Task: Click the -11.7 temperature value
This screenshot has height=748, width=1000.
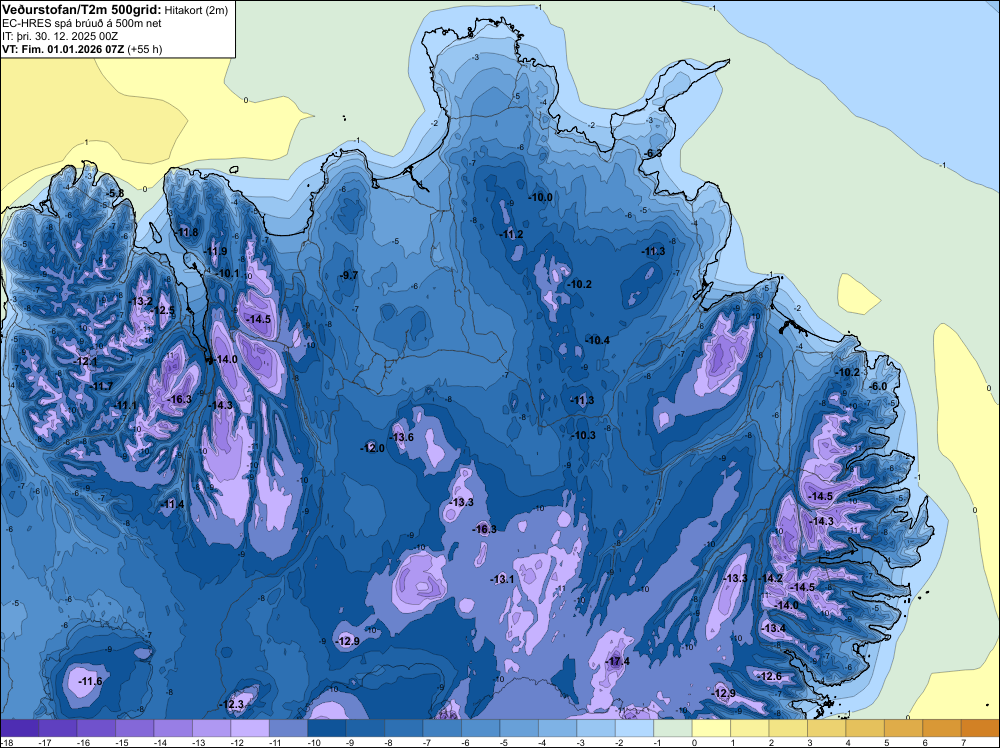Action: pos(101,386)
